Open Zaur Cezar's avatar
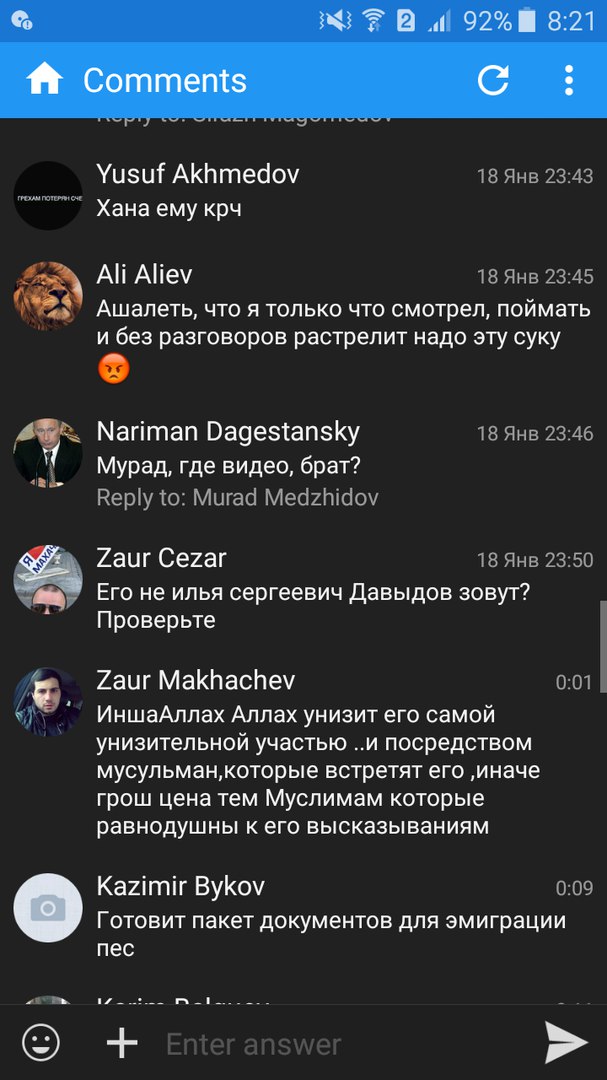 point(48,579)
